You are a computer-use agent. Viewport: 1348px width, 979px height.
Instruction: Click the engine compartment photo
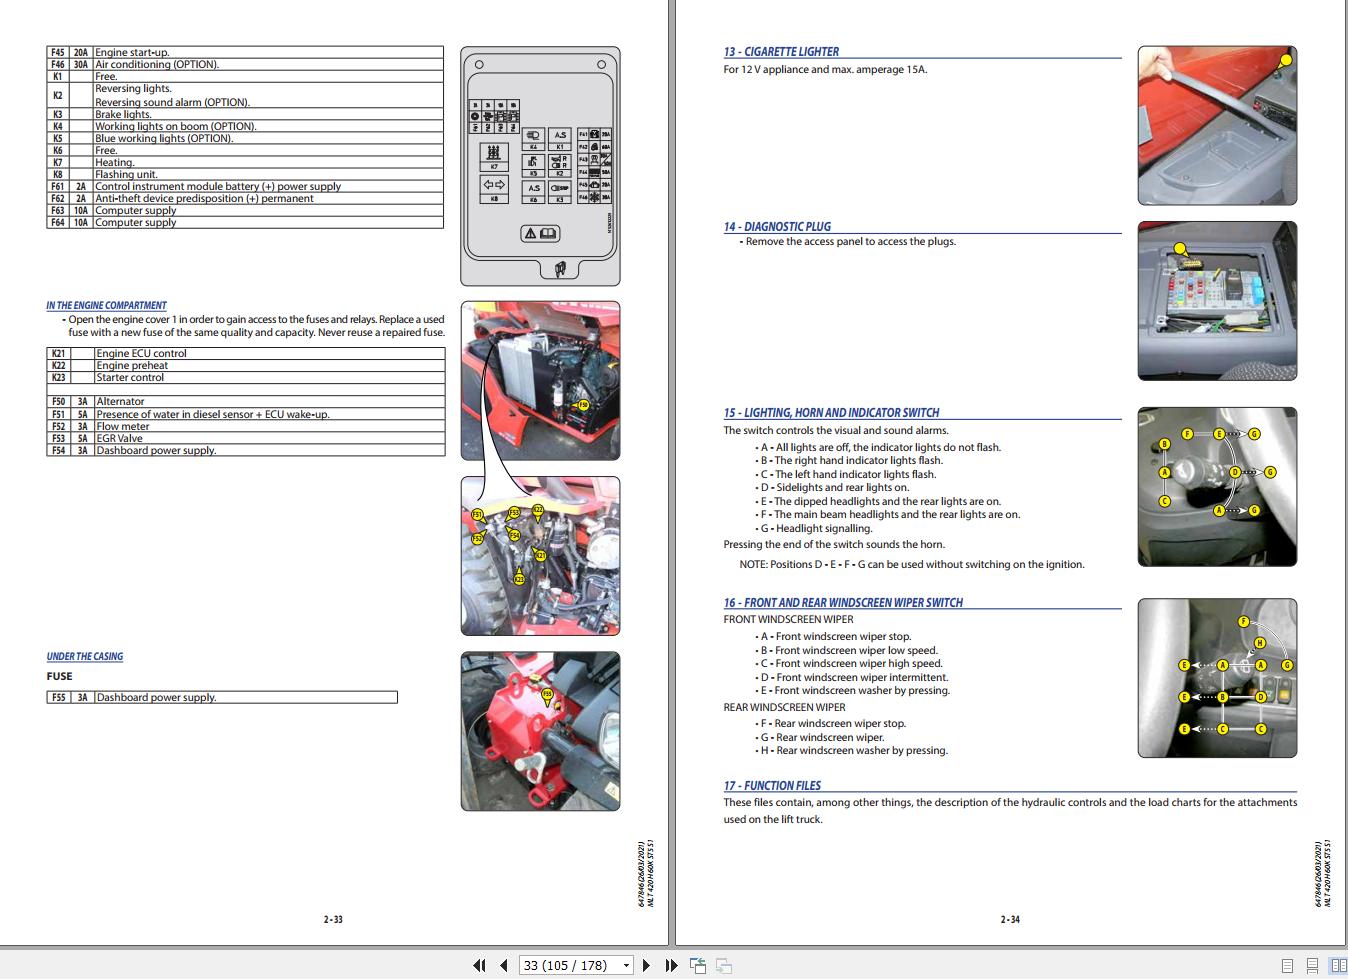[x=540, y=380]
